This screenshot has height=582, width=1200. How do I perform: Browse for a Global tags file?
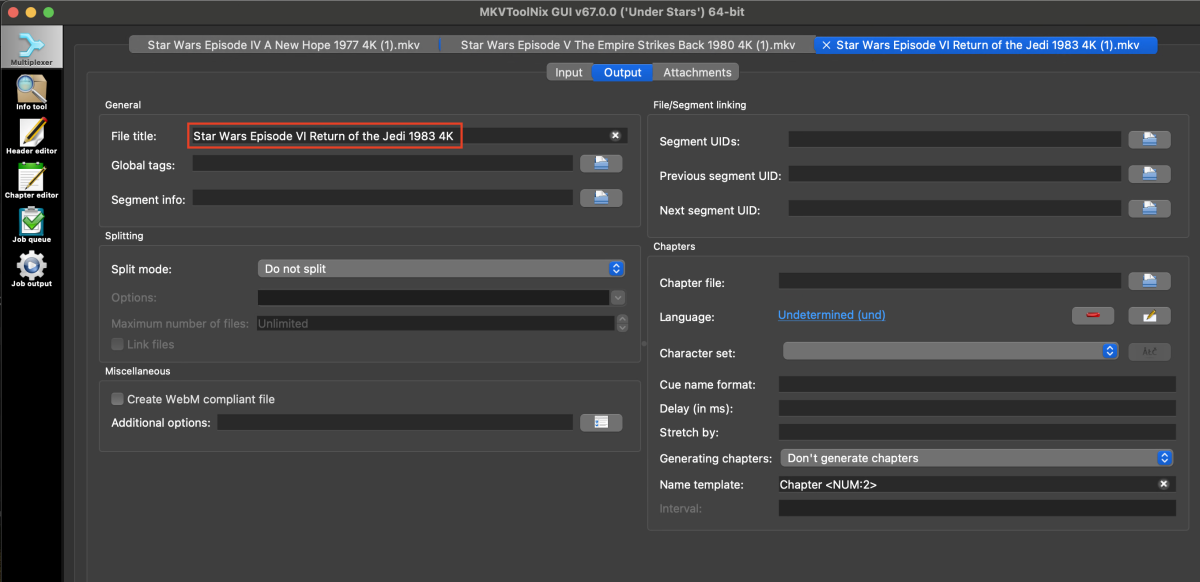(601, 163)
